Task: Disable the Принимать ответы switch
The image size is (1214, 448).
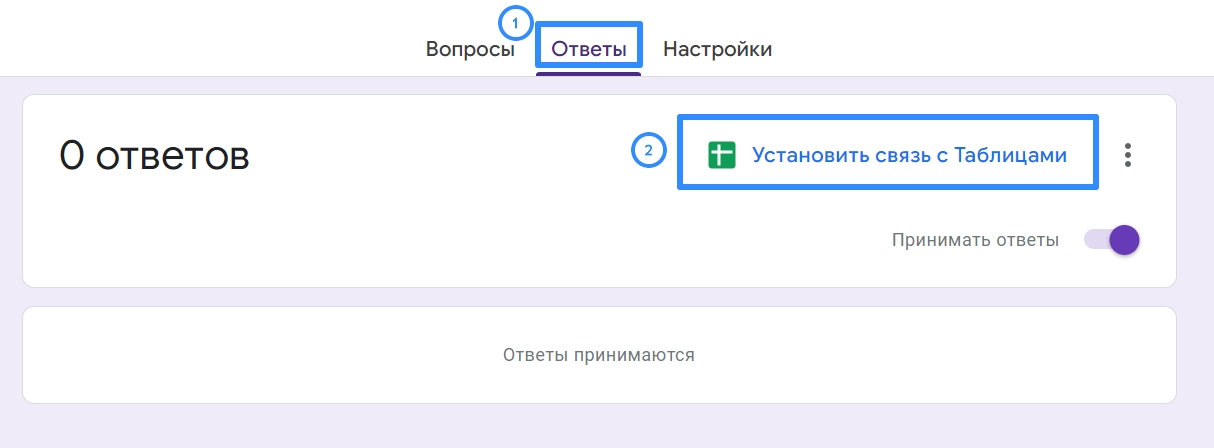Action: (x=1112, y=240)
